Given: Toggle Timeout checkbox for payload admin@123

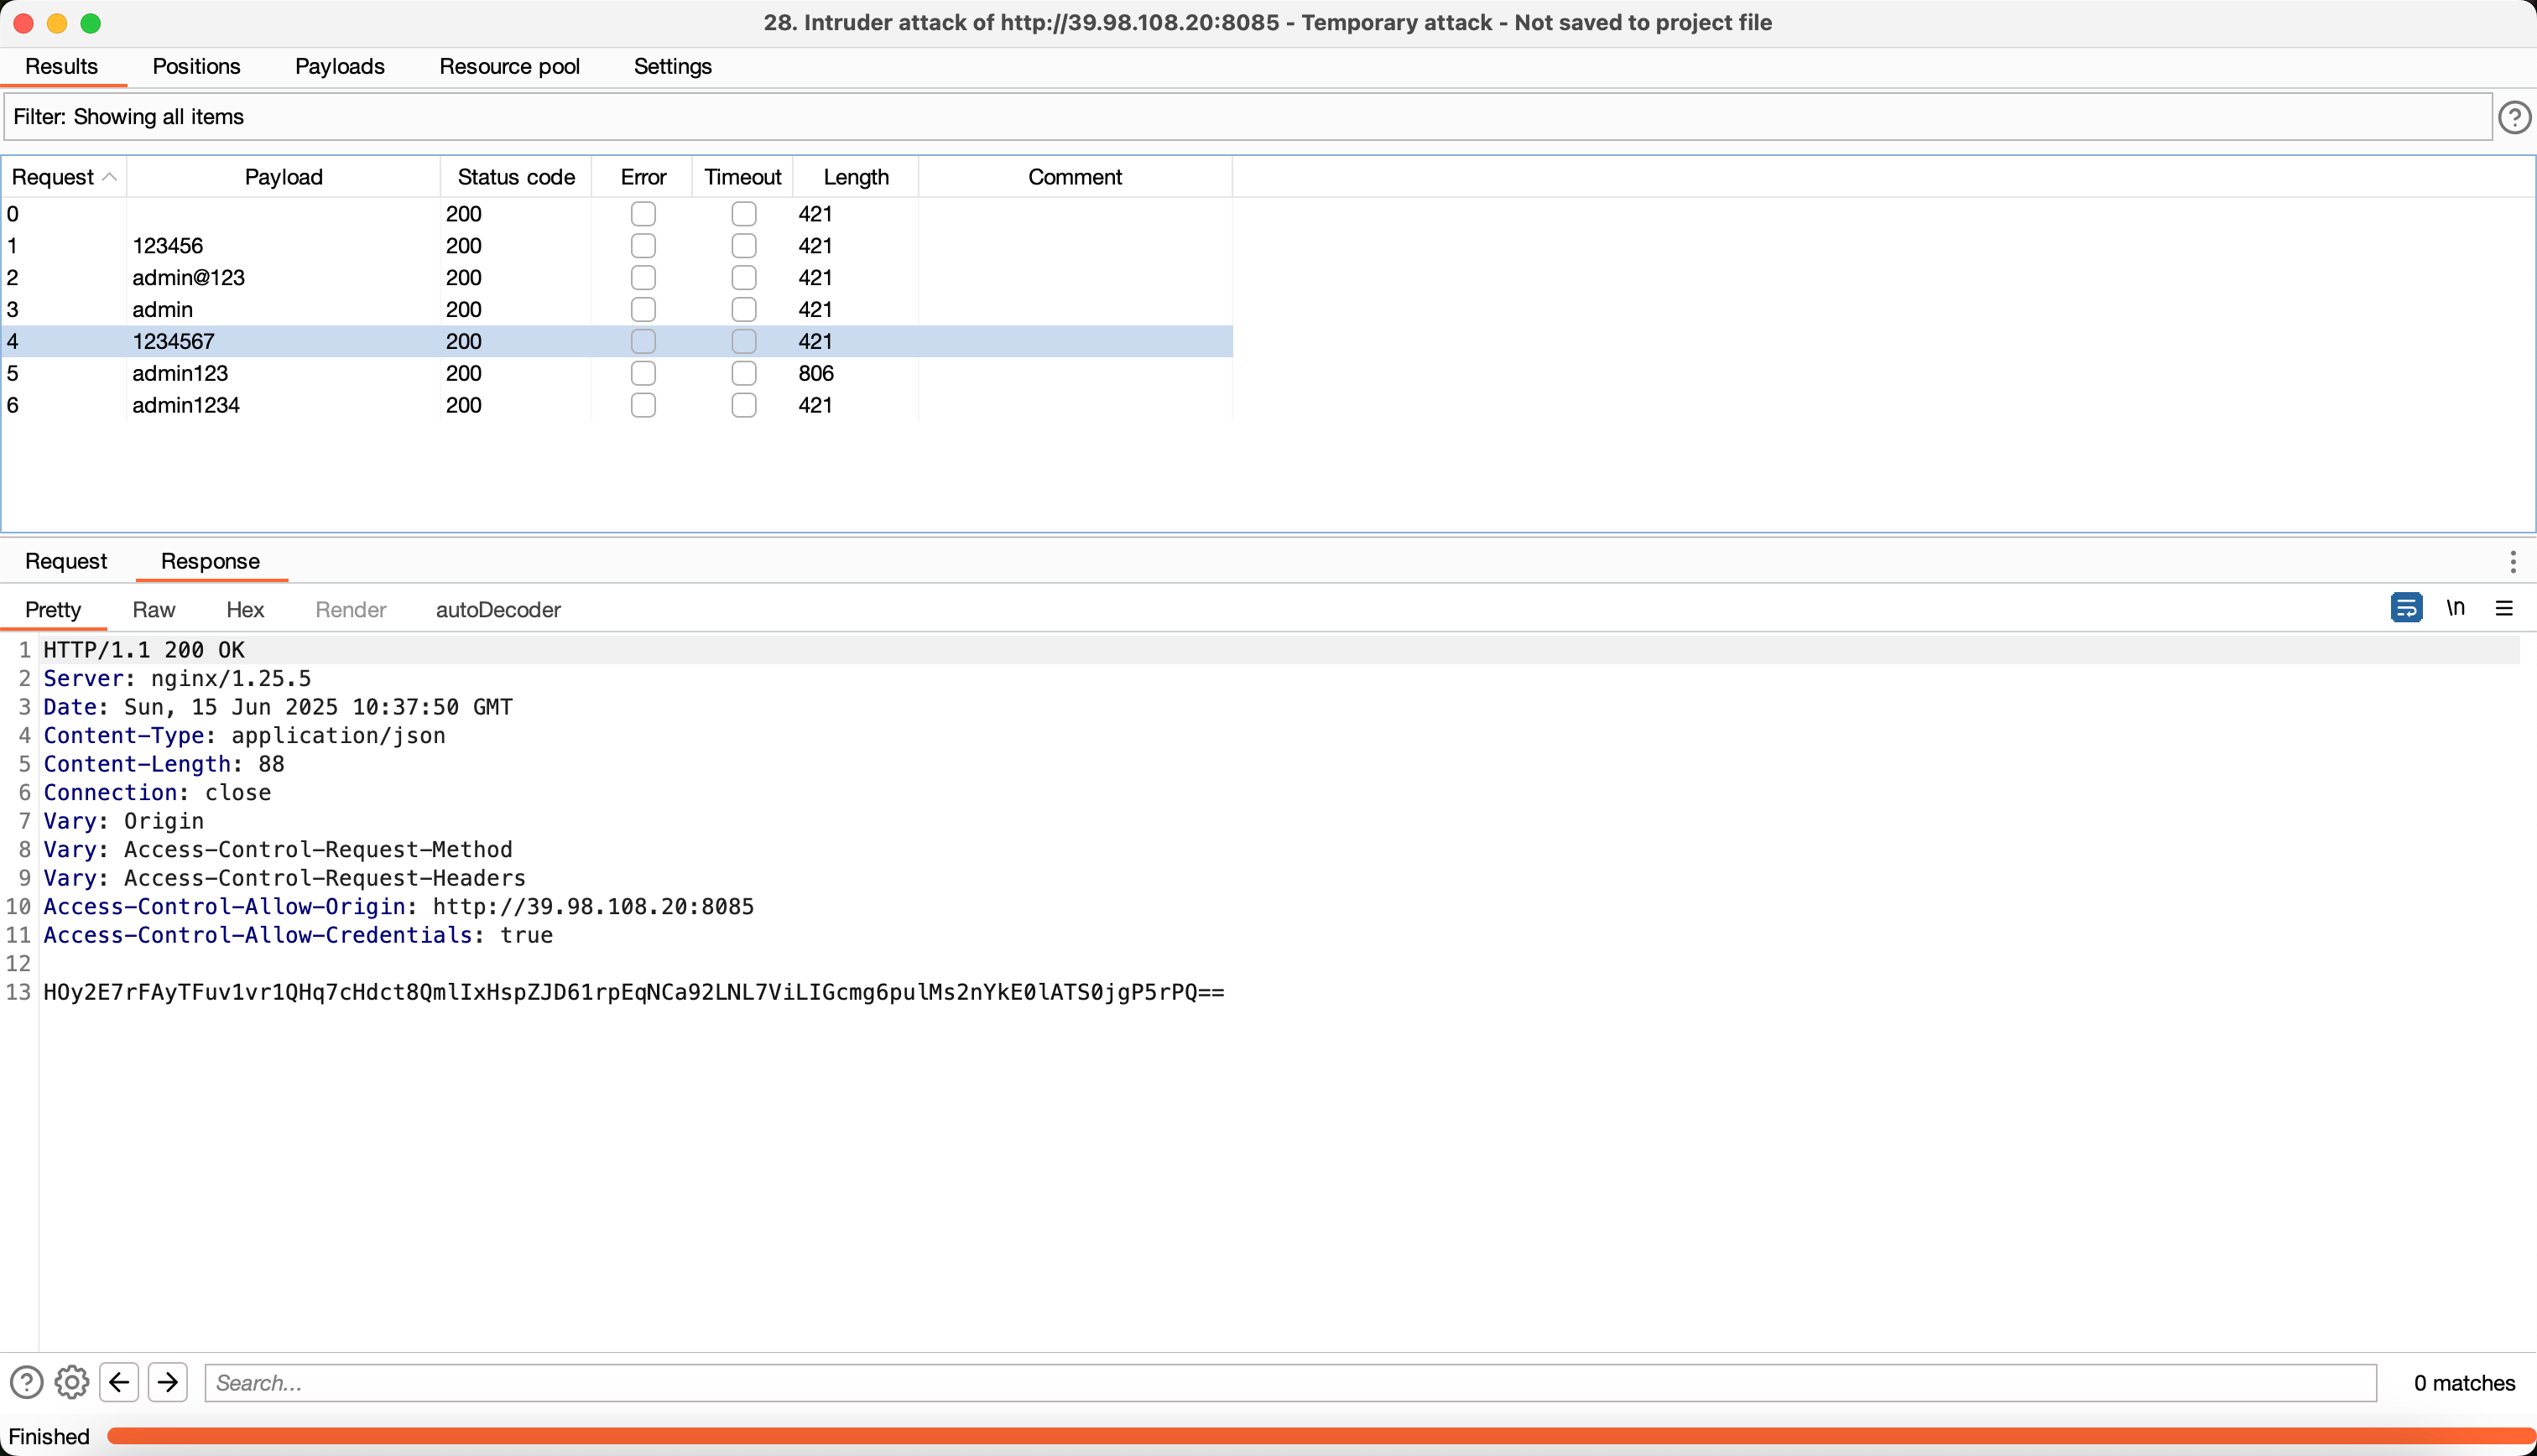Looking at the screenshot, I should tap(743, 278).
